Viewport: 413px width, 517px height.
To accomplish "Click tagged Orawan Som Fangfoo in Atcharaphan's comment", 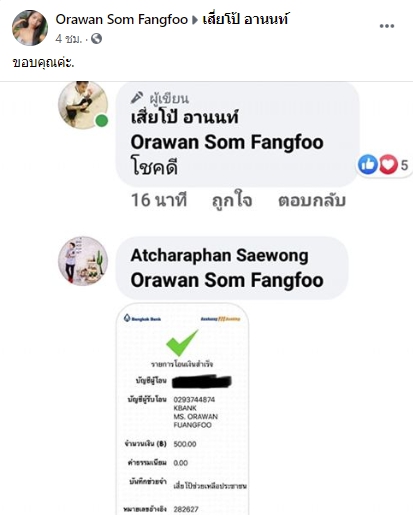I will pyautogui.click(x=227, y=280).
